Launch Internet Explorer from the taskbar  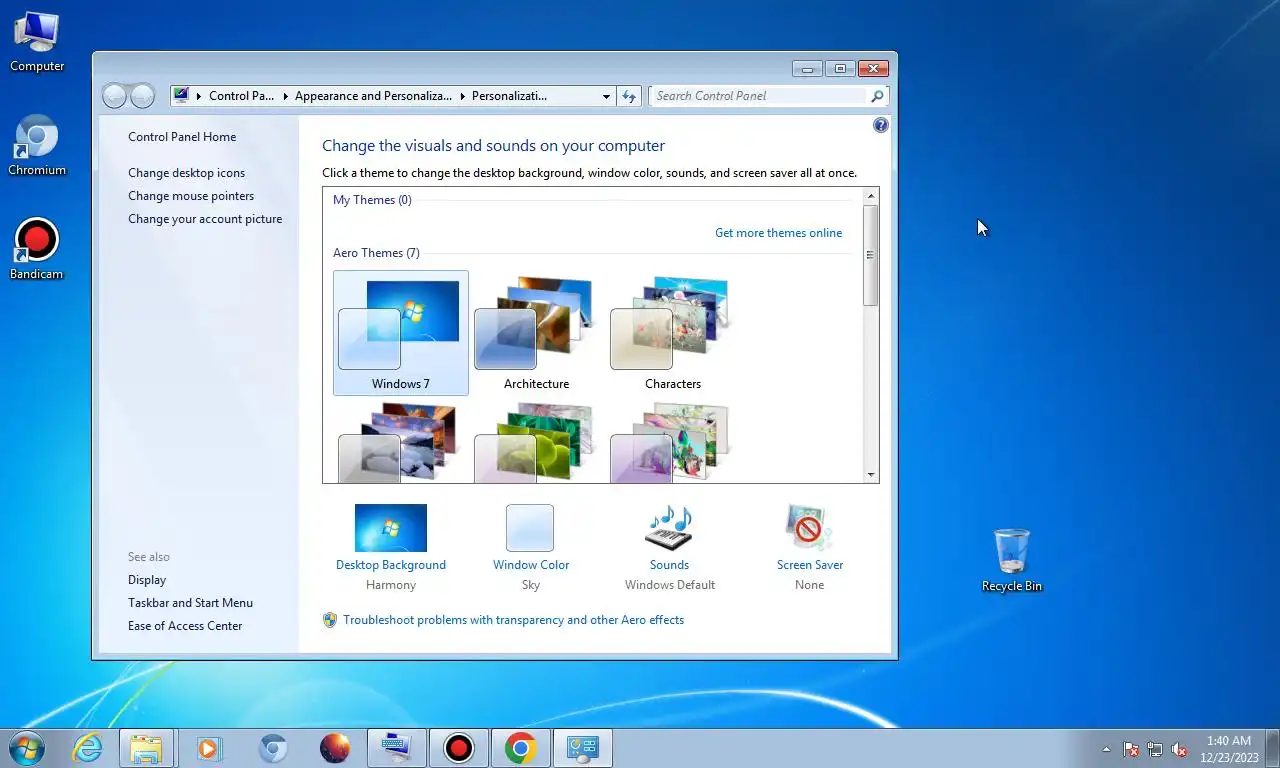[x=87, y=748]
